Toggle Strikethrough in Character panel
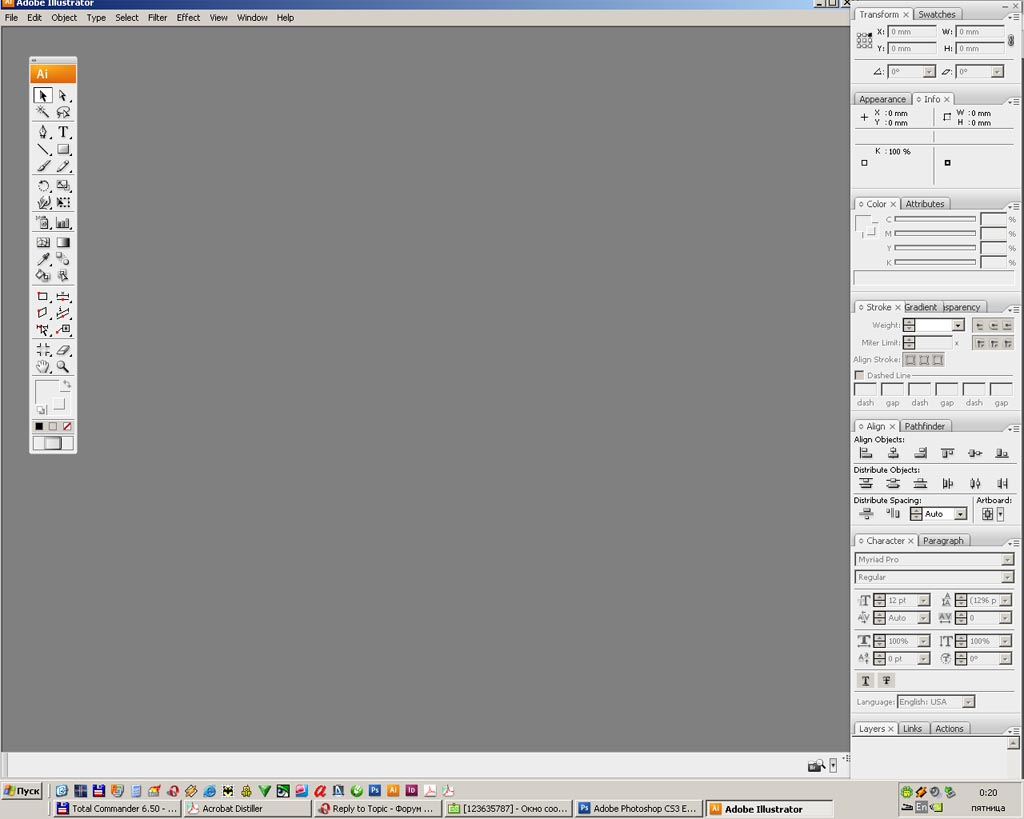 click(x=886, y=681)
